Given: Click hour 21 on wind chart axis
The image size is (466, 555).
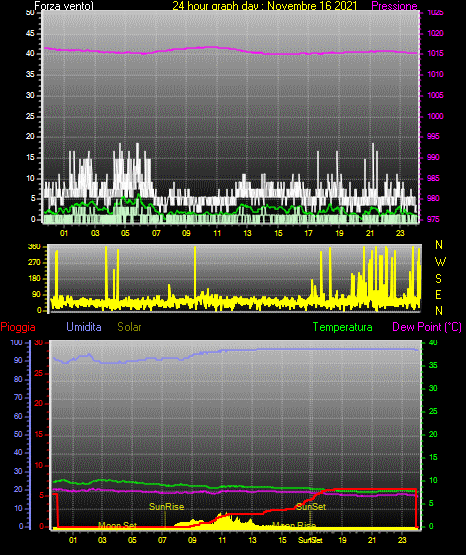Looking at the screenshot, I should click(370, 233).
